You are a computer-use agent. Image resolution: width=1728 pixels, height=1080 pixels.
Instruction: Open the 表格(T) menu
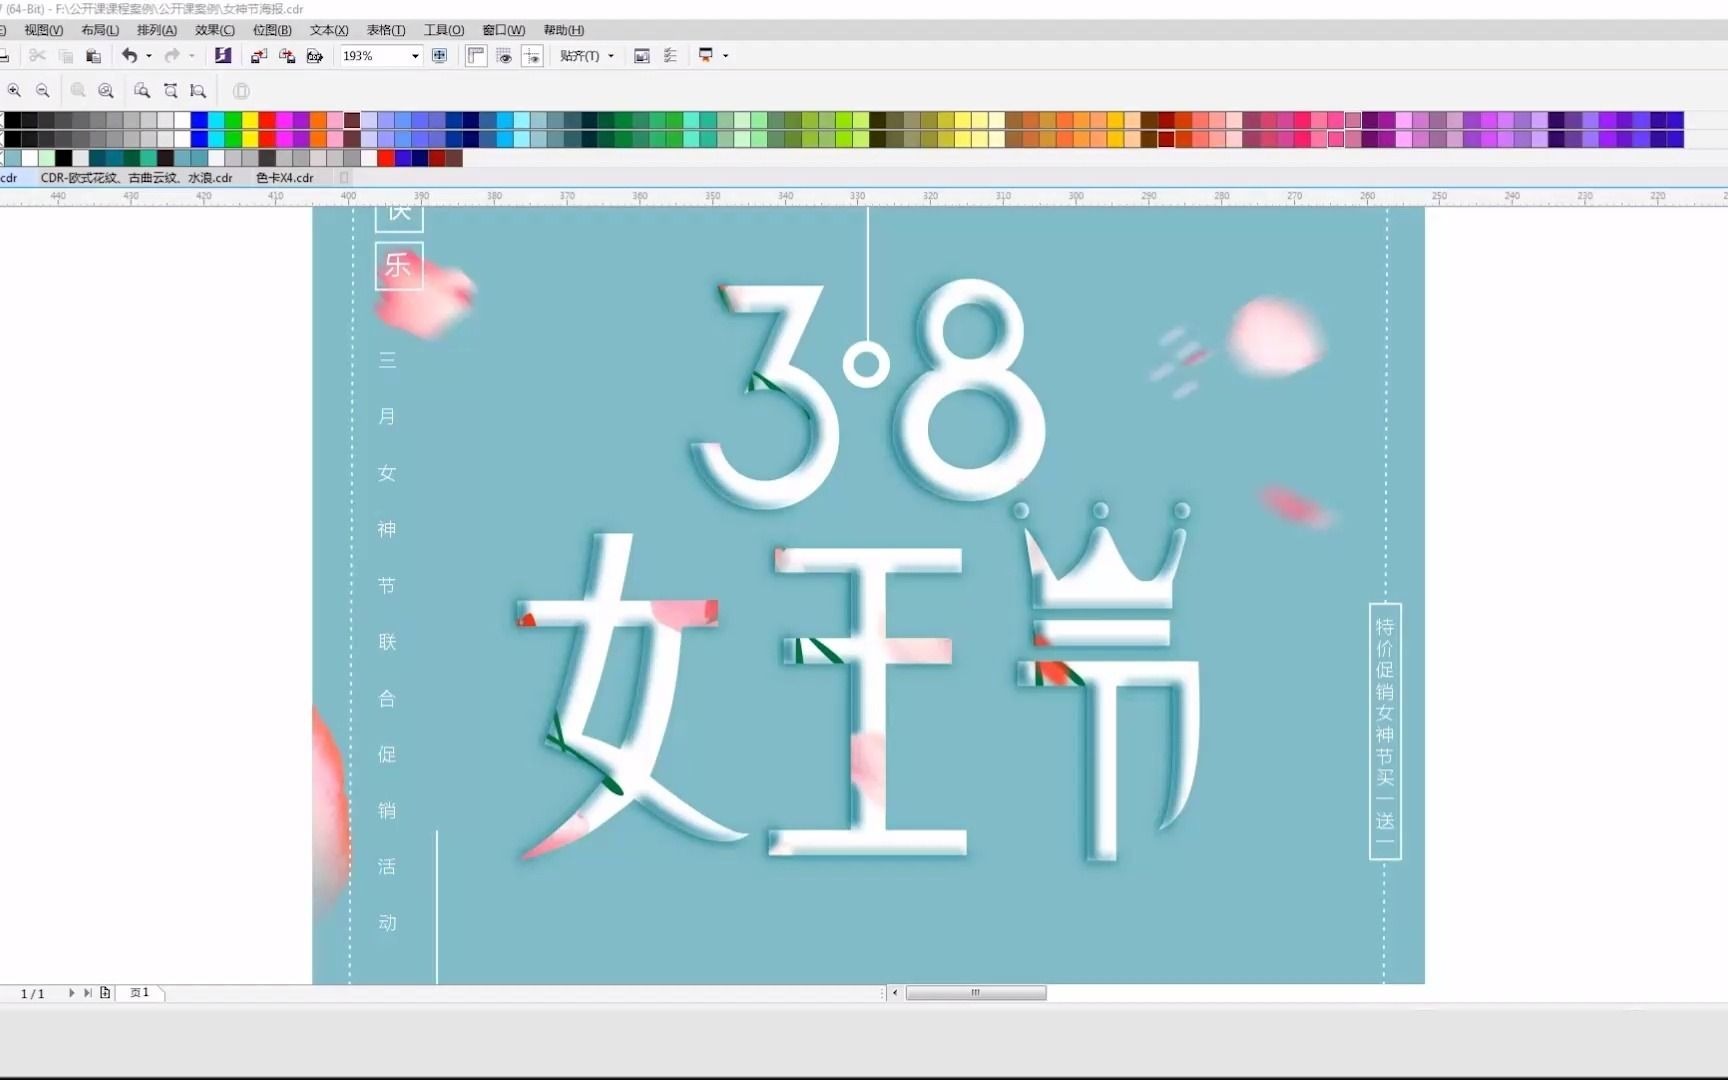386,30
